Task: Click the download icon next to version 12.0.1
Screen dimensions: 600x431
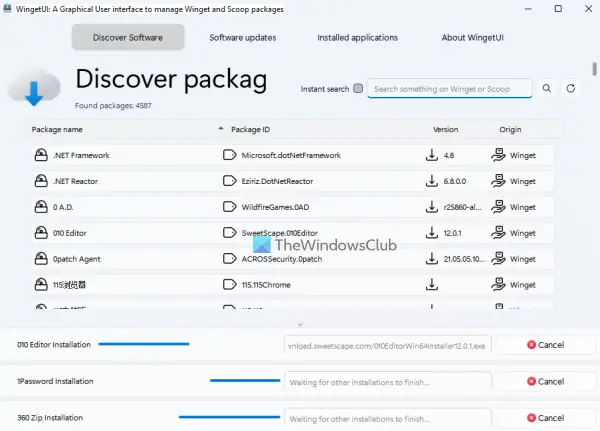Action: pos(432,233)
